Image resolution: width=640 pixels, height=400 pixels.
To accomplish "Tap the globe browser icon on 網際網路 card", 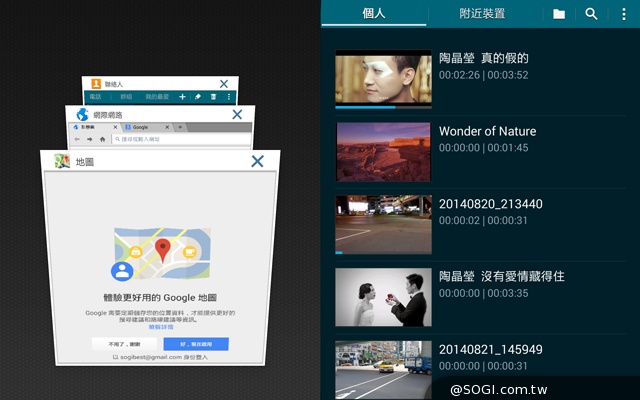I will click(x=82, y=115).
